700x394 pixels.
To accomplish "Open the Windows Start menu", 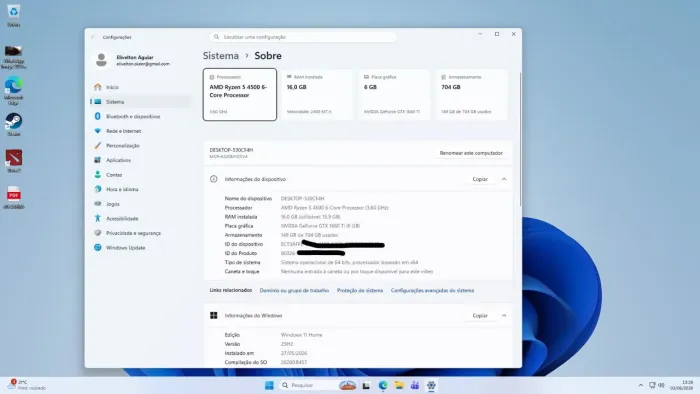I will pyautogui.click(x=269, y=386).
